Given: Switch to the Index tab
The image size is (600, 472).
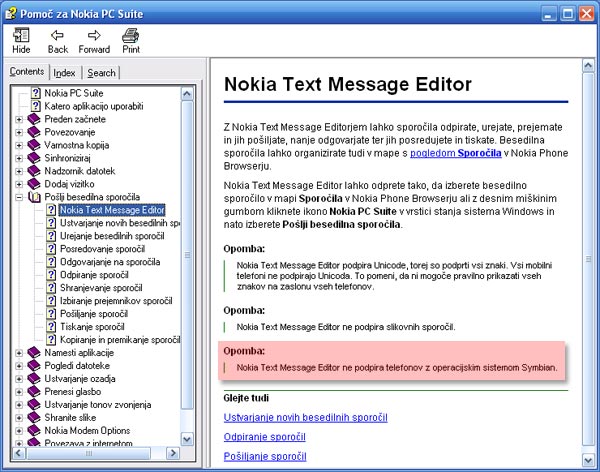Looking at the screenshot, I should [x=64, y=73].
